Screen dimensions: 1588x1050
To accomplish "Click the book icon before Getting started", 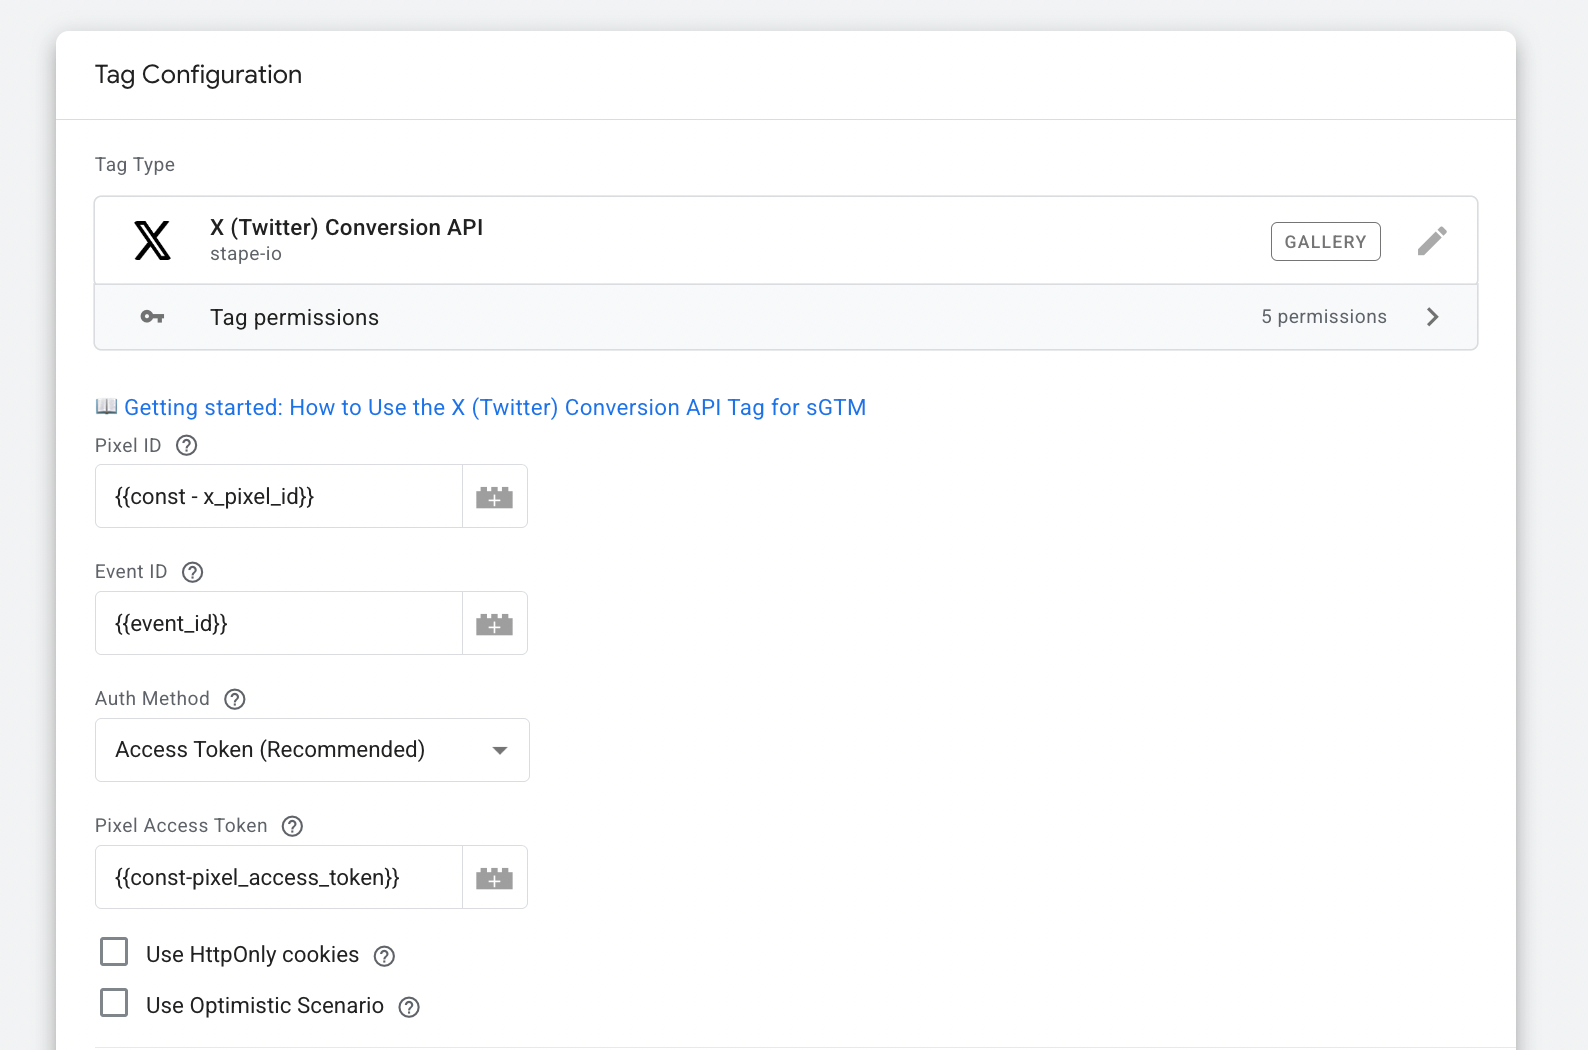I will pos(106,406).
